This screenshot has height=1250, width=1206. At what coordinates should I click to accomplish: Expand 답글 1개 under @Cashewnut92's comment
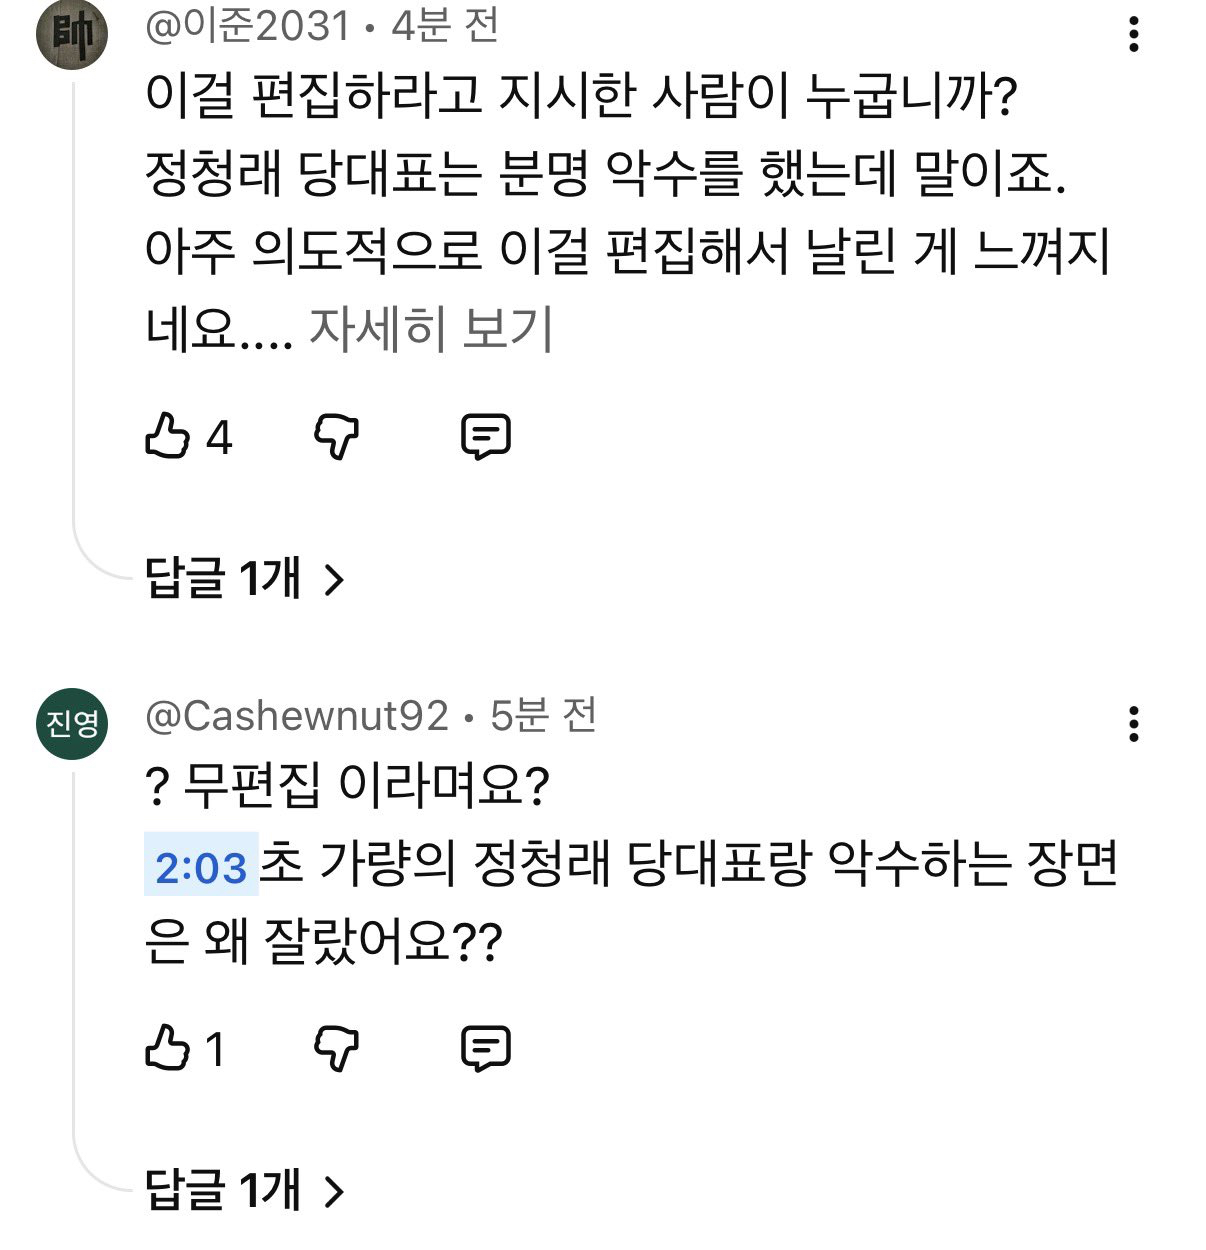click(244, 1190)
